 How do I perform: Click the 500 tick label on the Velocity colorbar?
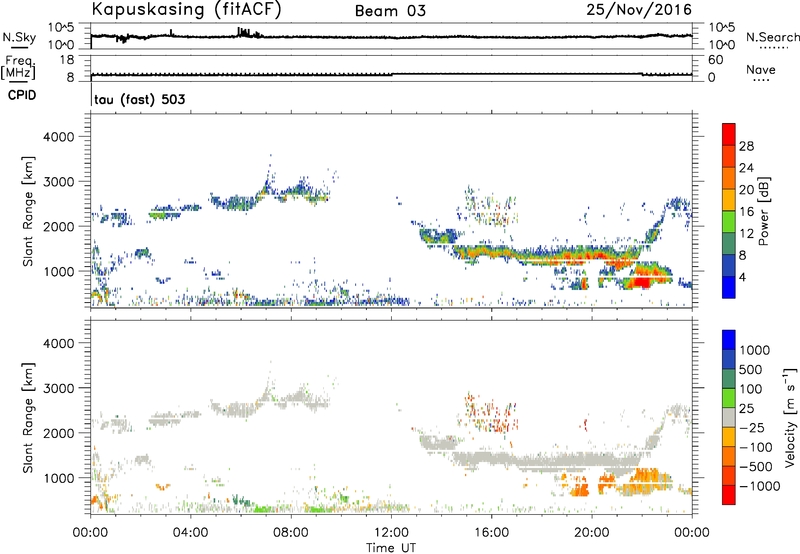point(751,369)
